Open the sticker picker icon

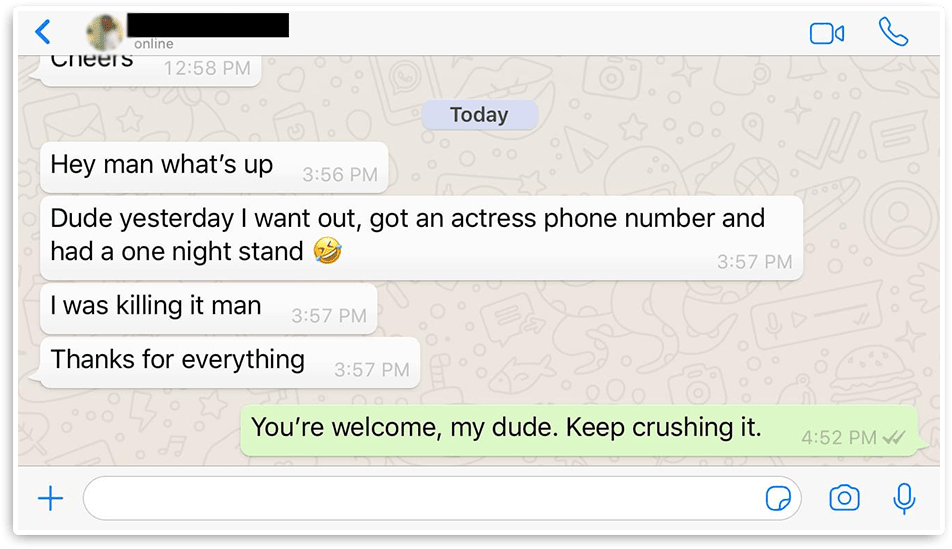coord(778,499)
